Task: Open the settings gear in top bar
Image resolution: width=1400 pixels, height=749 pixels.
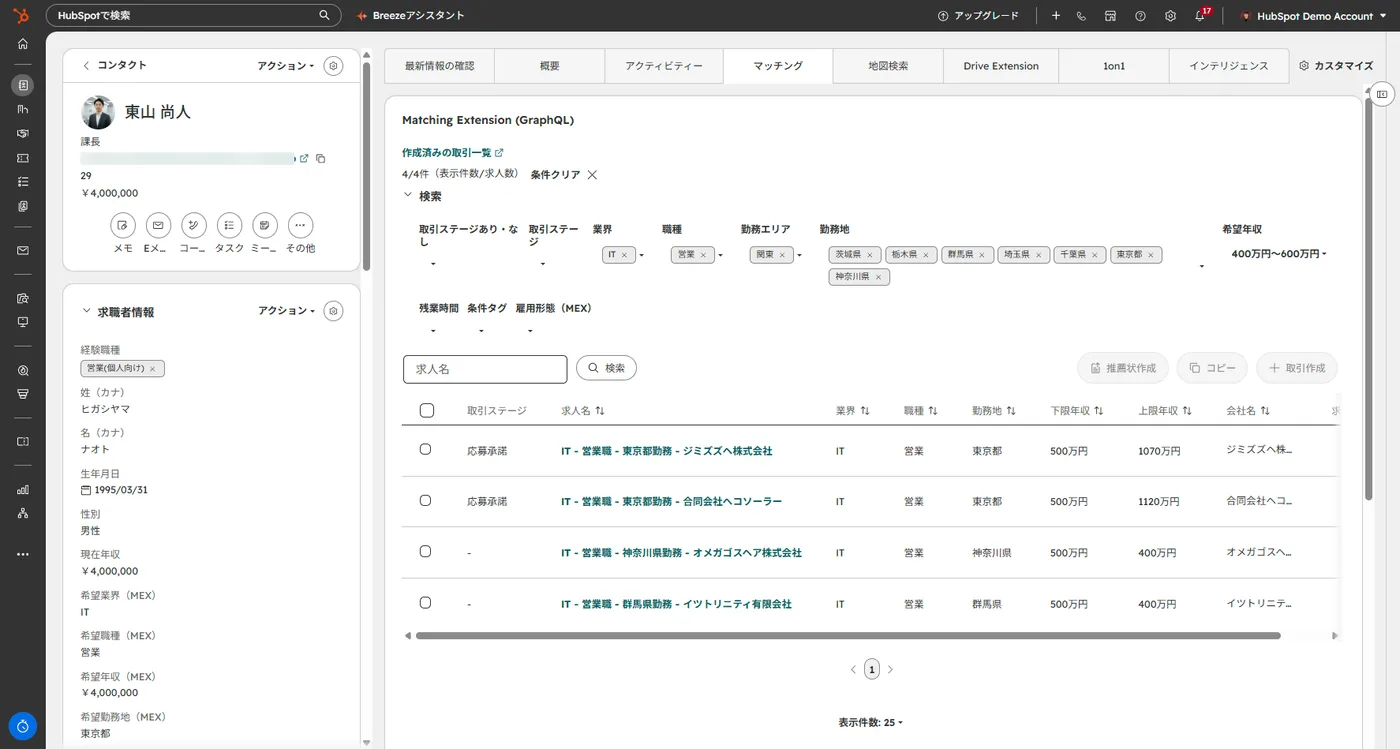Action: [1170, 16]
